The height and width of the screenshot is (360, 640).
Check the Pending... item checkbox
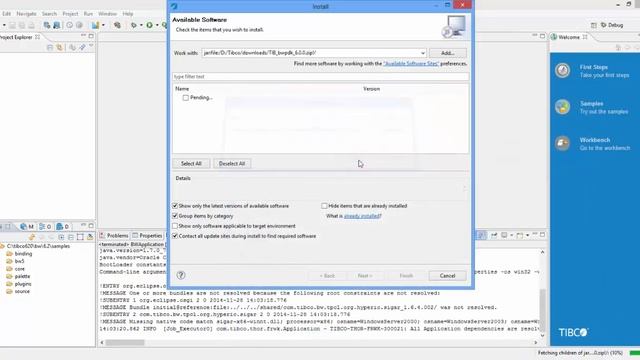pos(186,98)
